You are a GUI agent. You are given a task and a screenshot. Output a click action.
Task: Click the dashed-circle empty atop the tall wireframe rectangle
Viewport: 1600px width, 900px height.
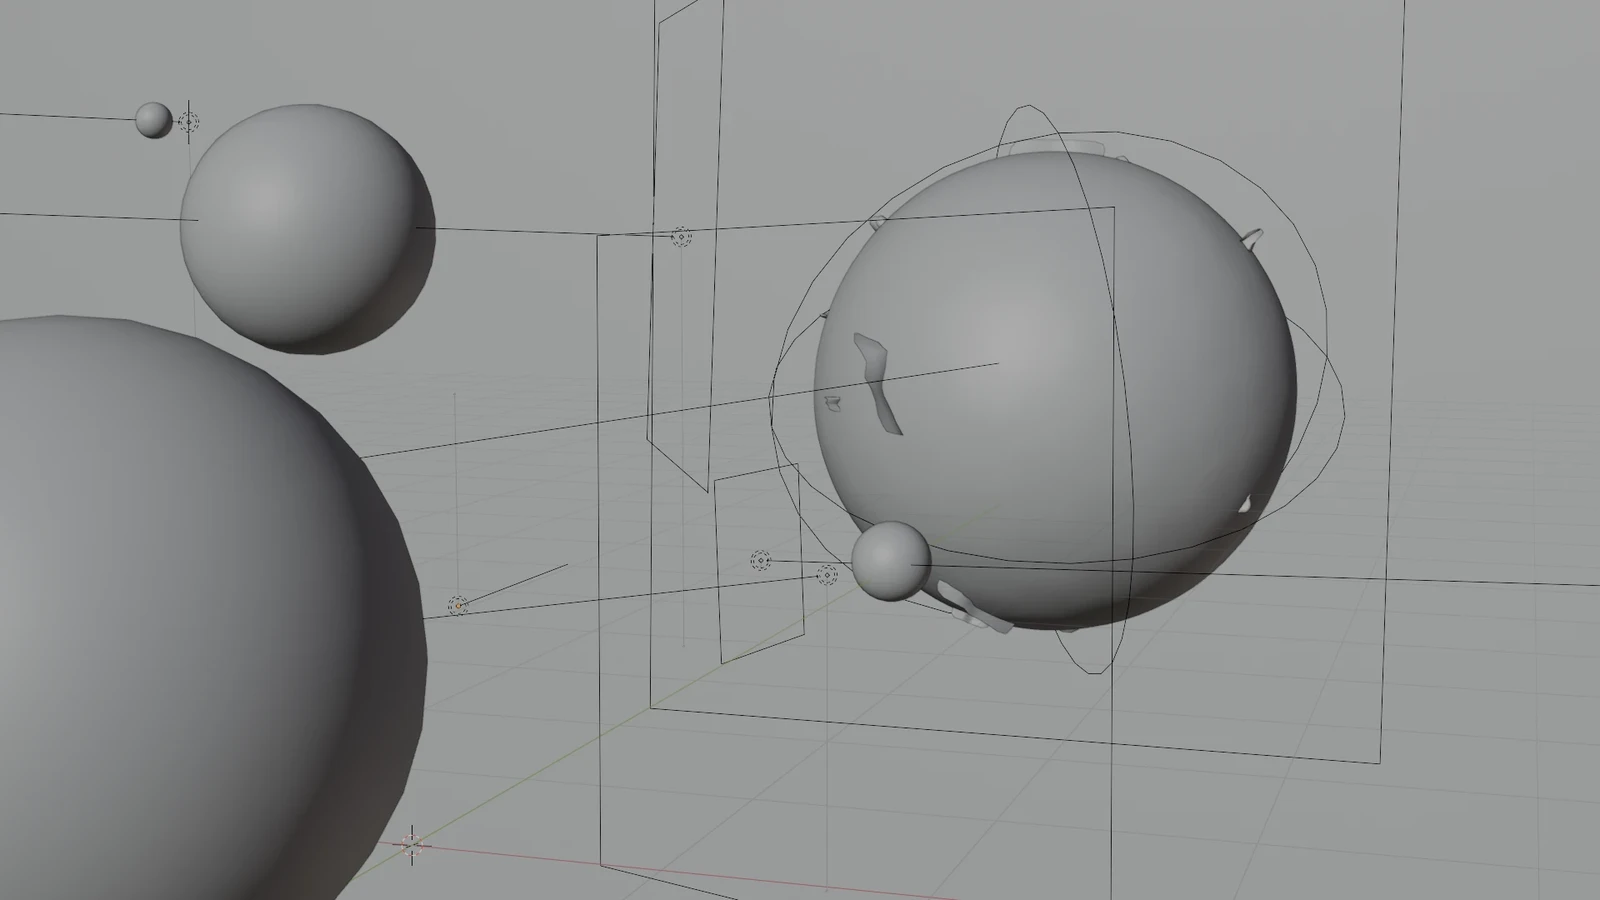pyautogui.click(x=681, y=237)
